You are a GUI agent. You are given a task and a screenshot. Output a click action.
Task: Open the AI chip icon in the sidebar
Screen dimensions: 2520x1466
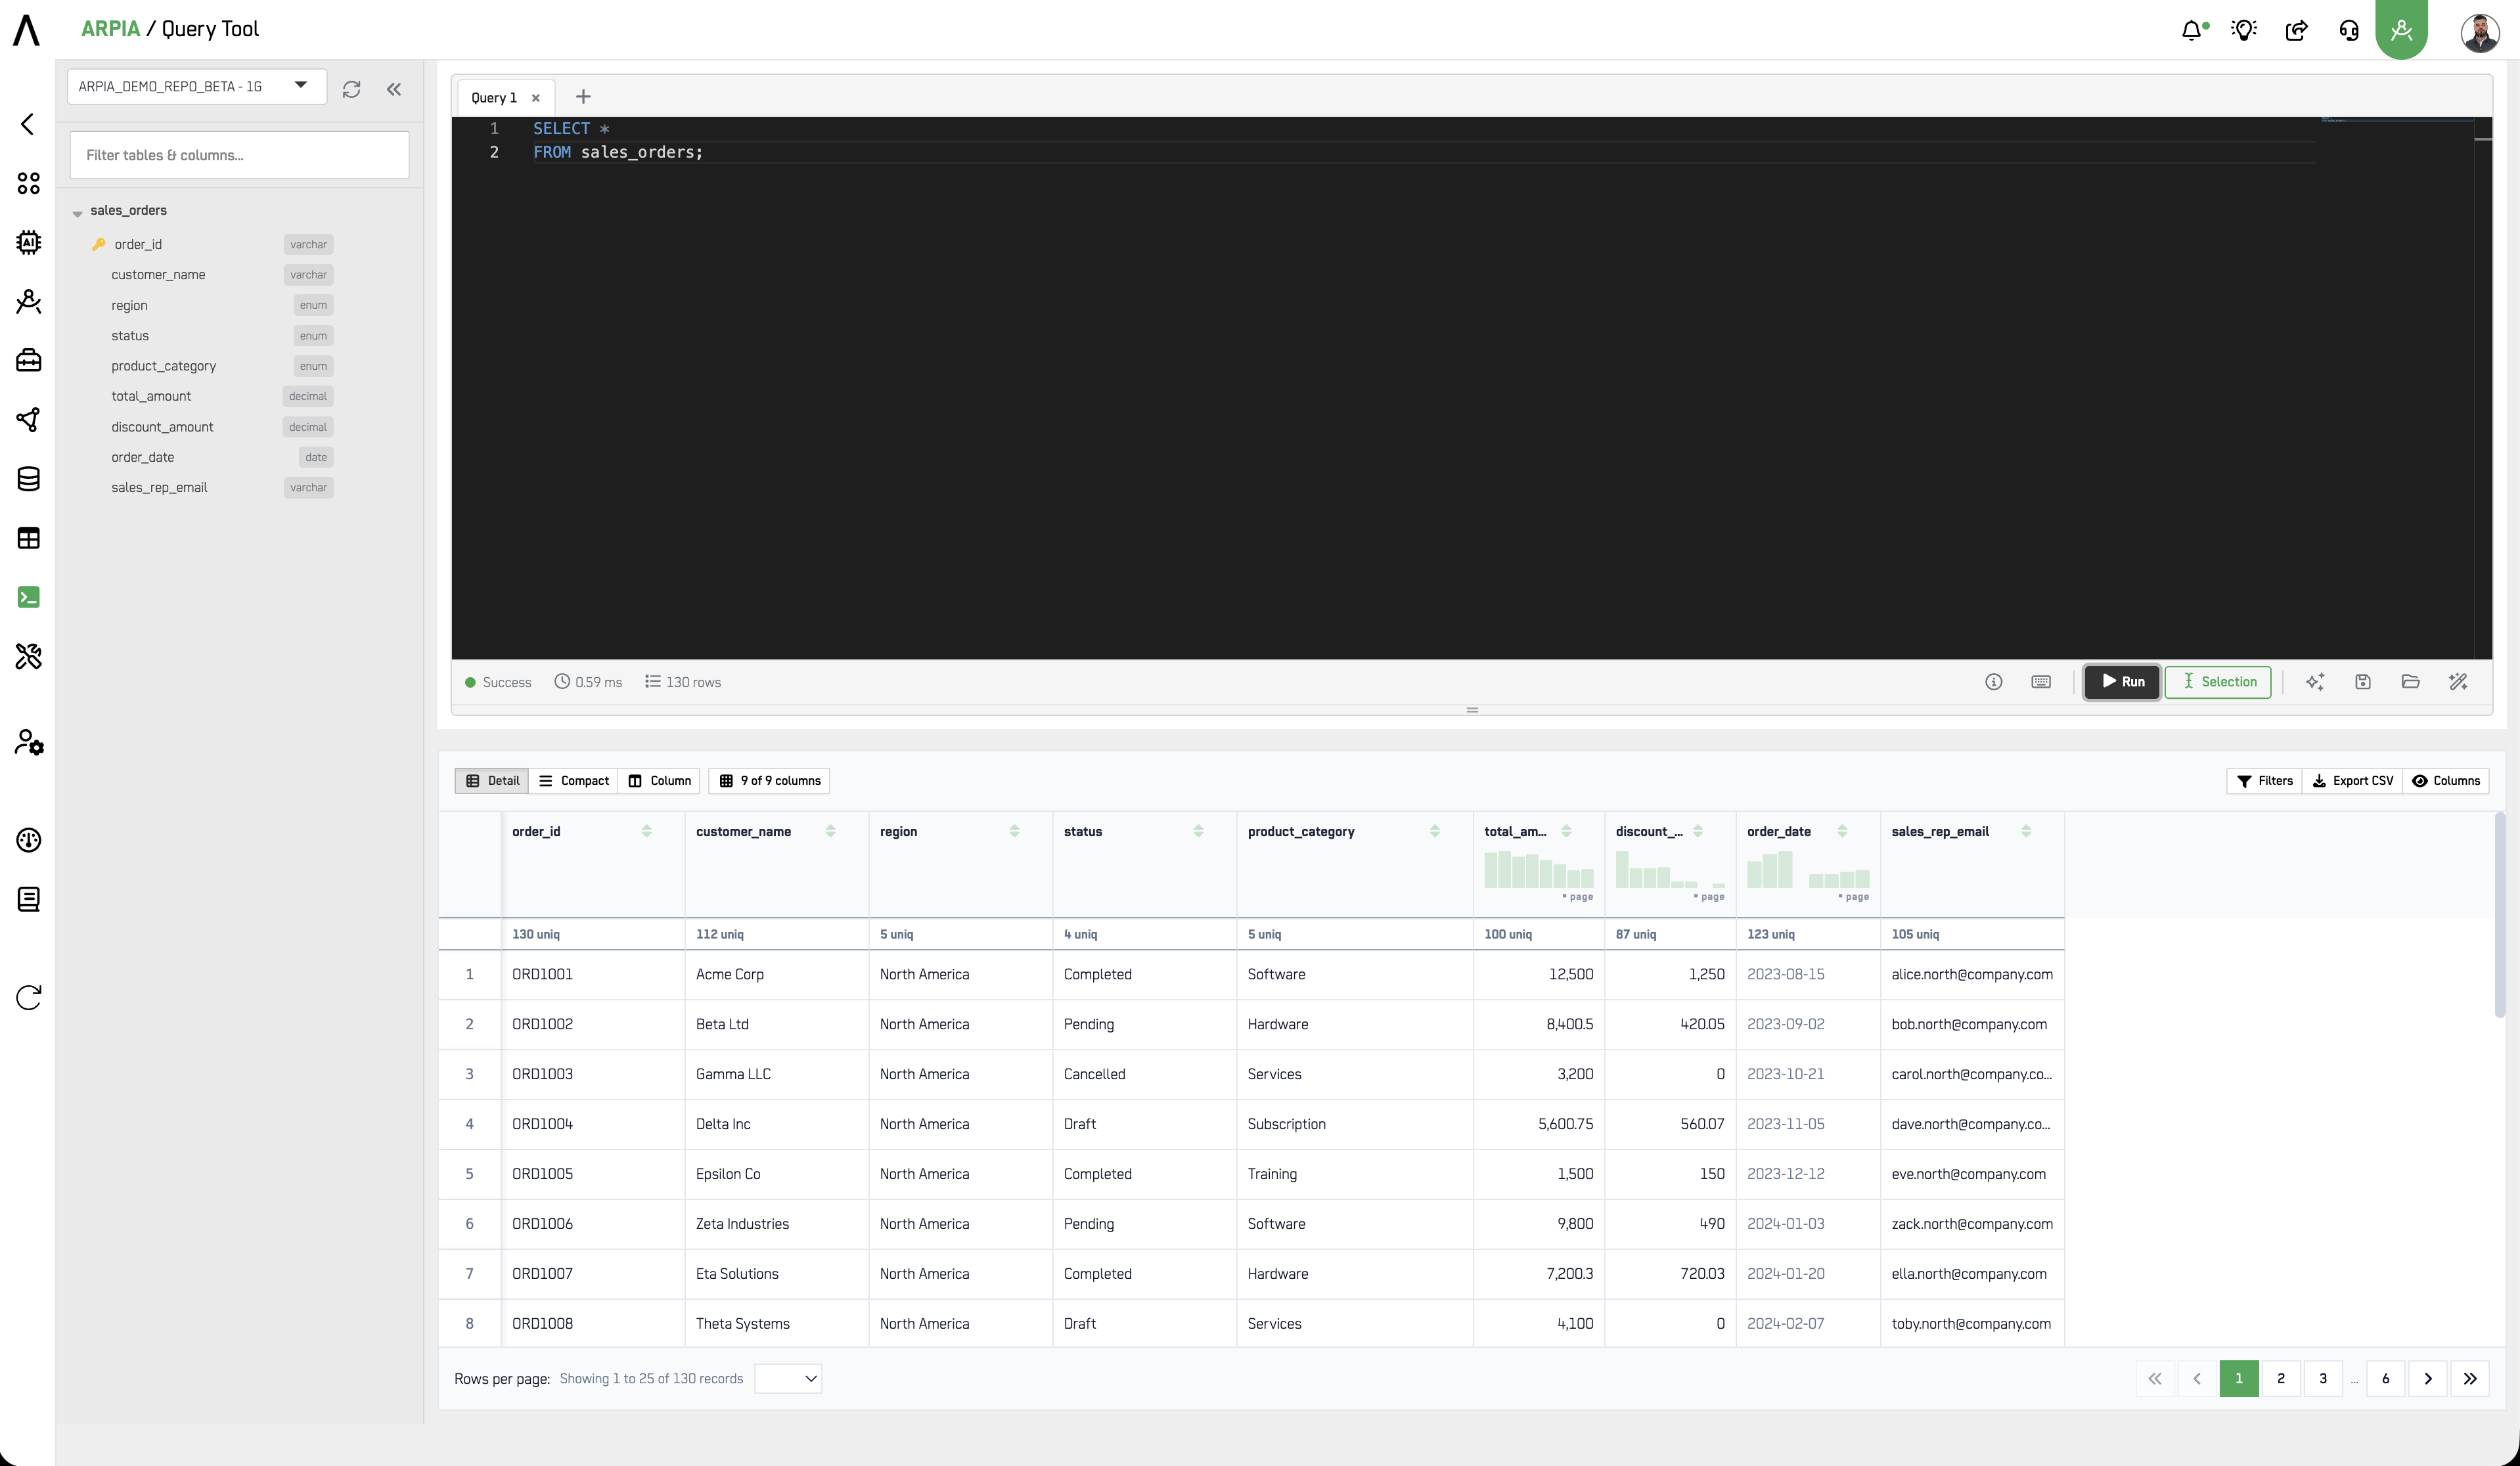click(29, 242)
